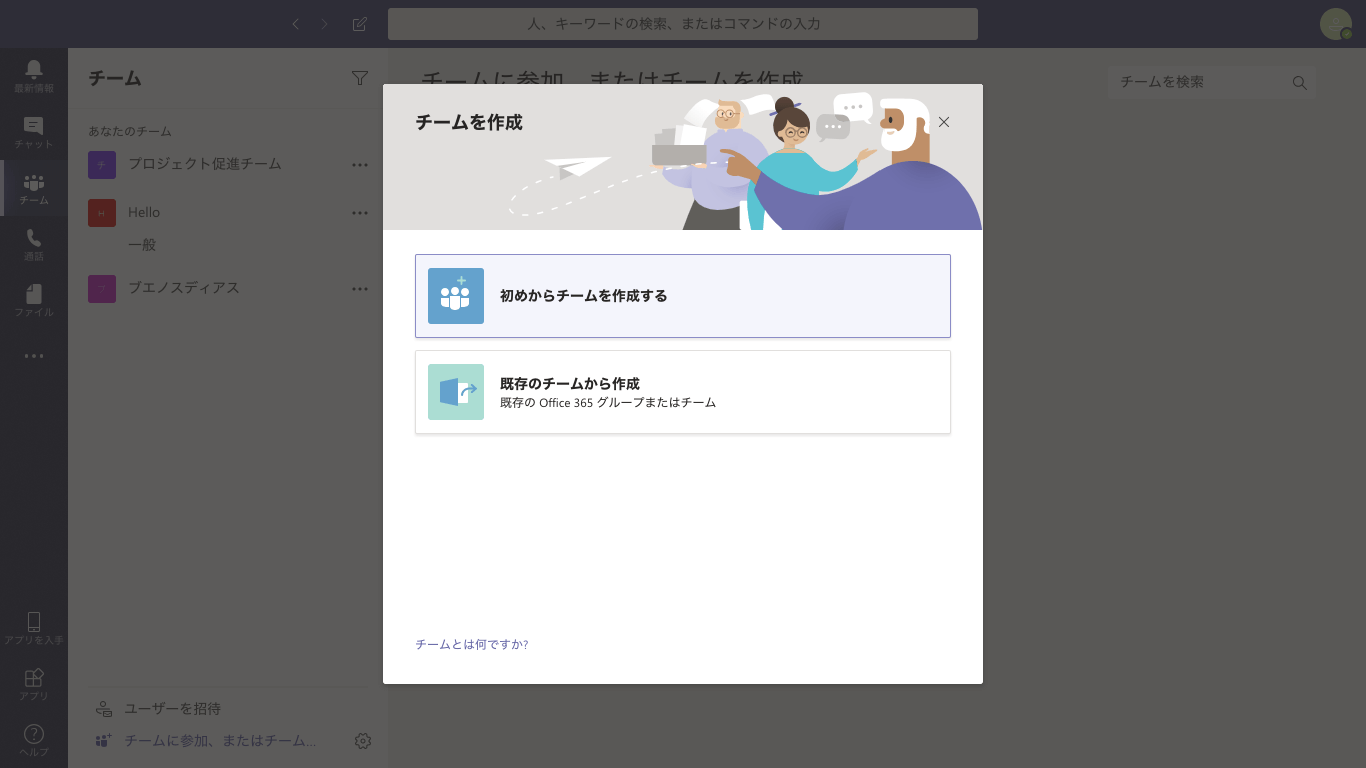Select the Teams icon in sidebar
The height and width of the screenshot is (768, 1366).
click(x=34, y=184)
